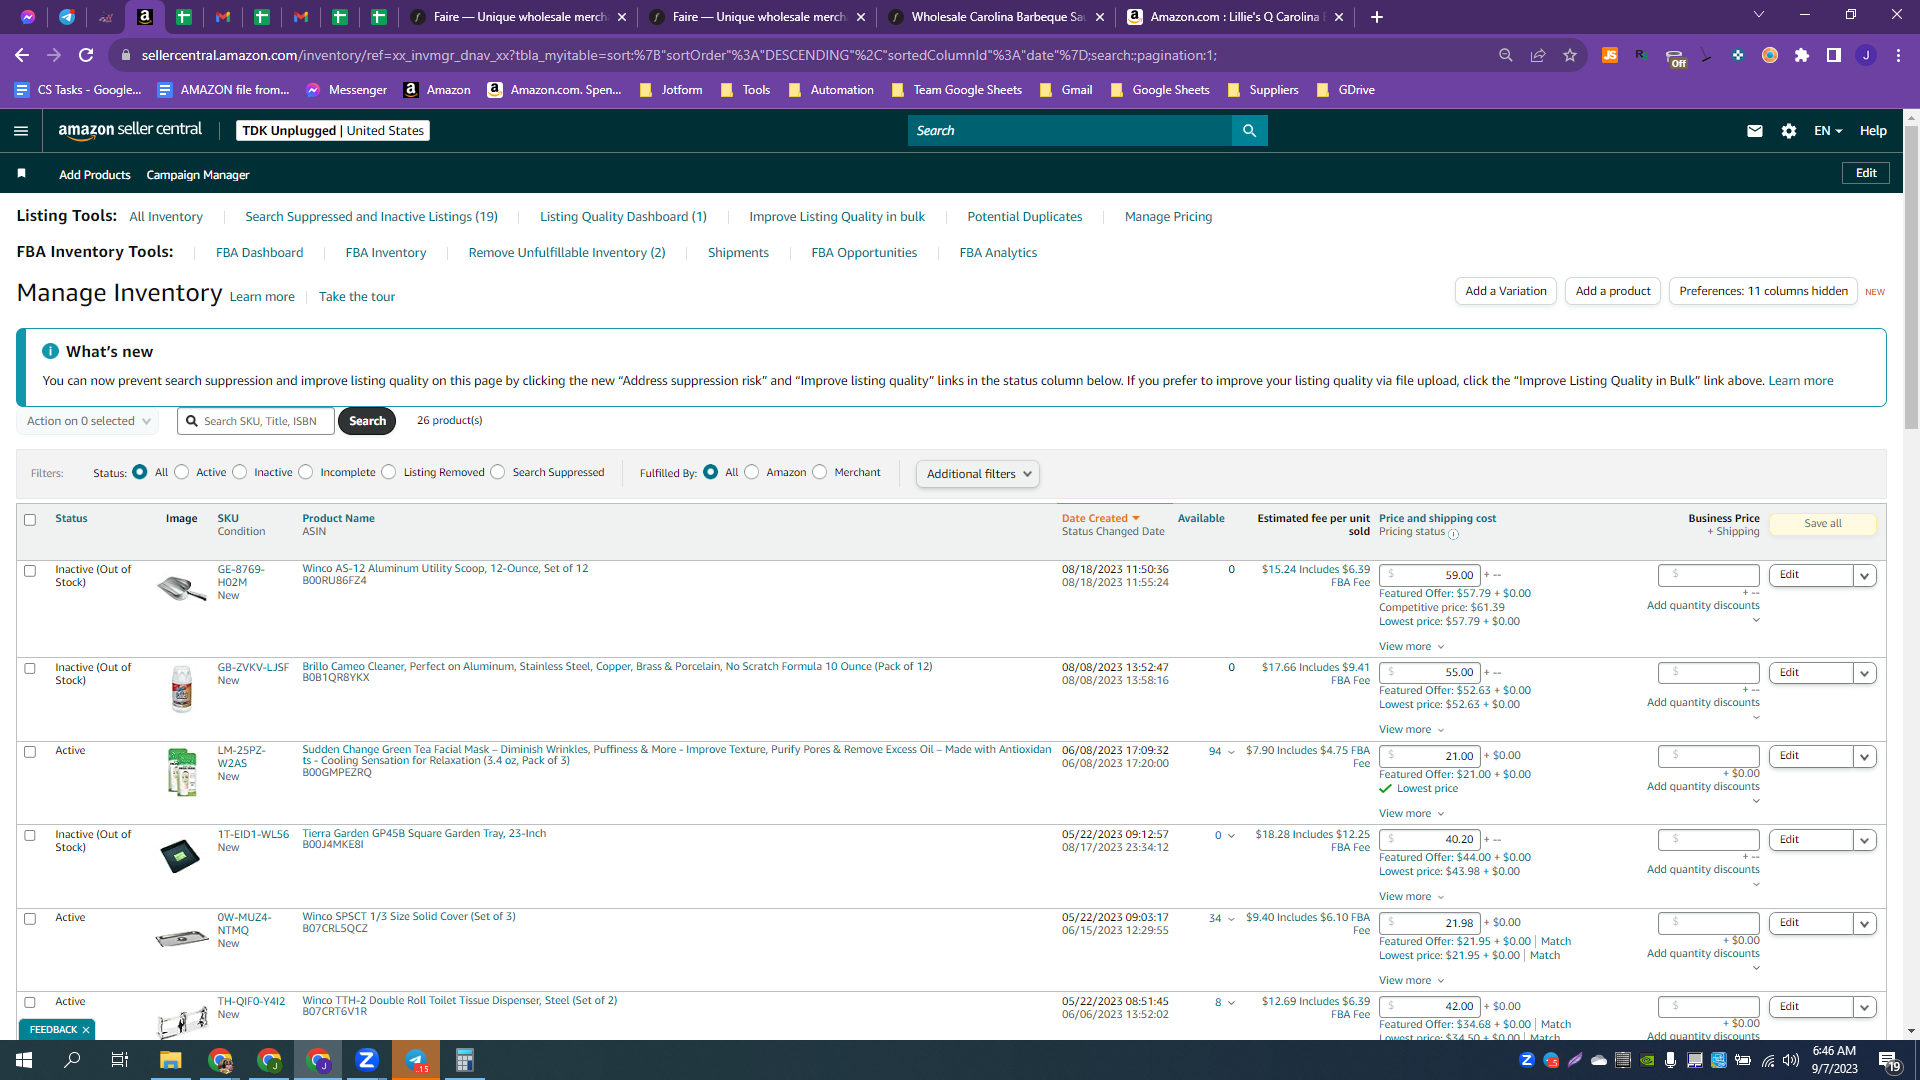The width and height of the screenshot is (1920, 1080).
Task: Open the EN language dropdown
Action: [1828, 131]
